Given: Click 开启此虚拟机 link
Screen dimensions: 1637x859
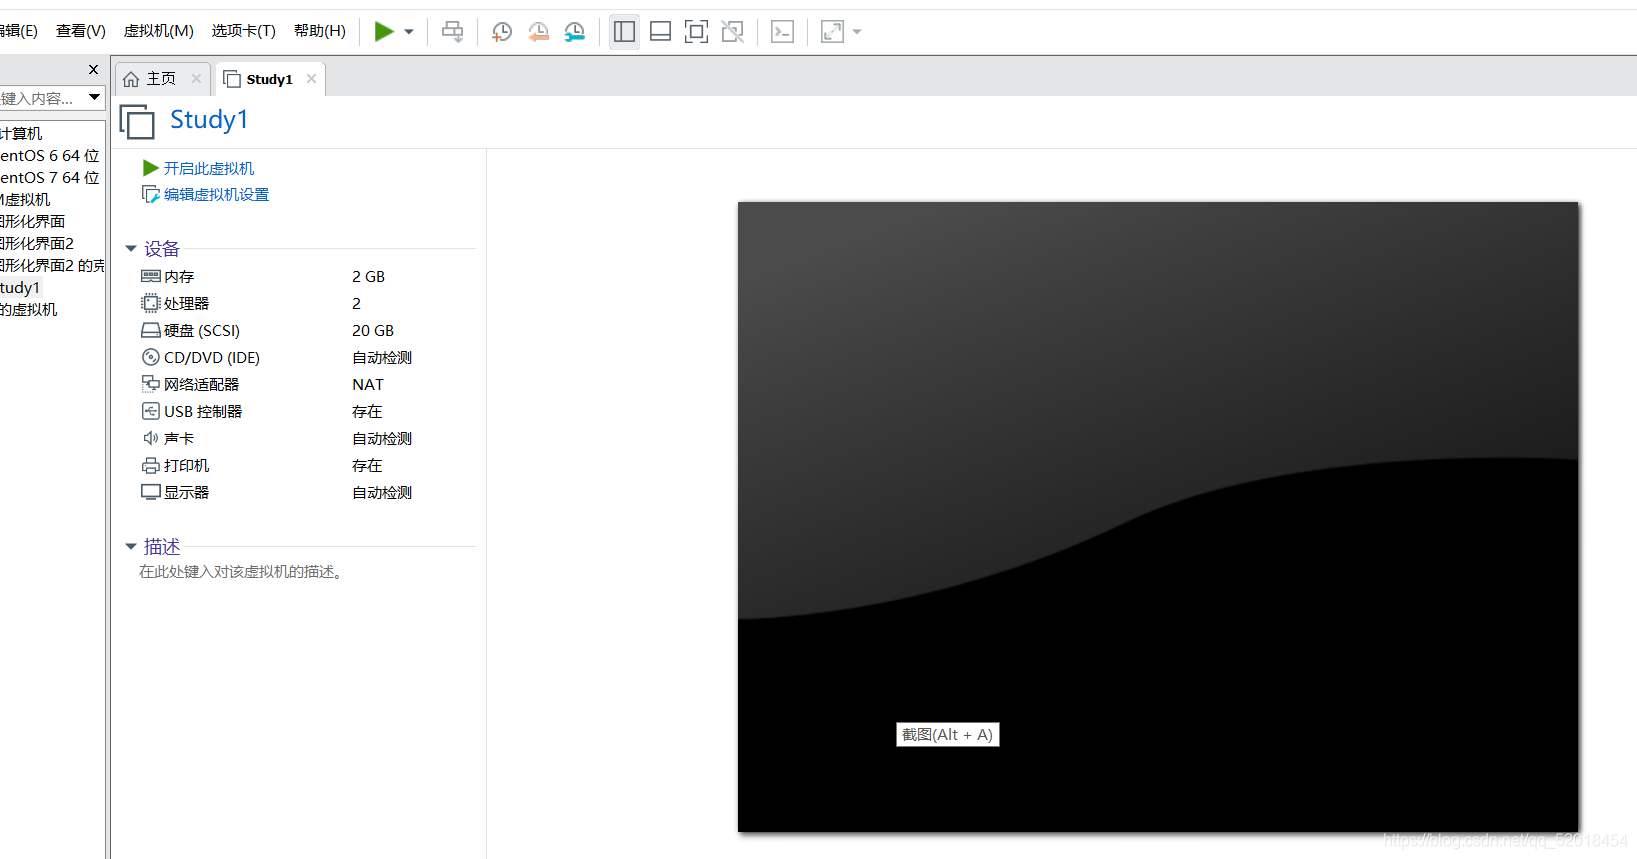Looking at the screenshot, I should (x=209, y=168).
